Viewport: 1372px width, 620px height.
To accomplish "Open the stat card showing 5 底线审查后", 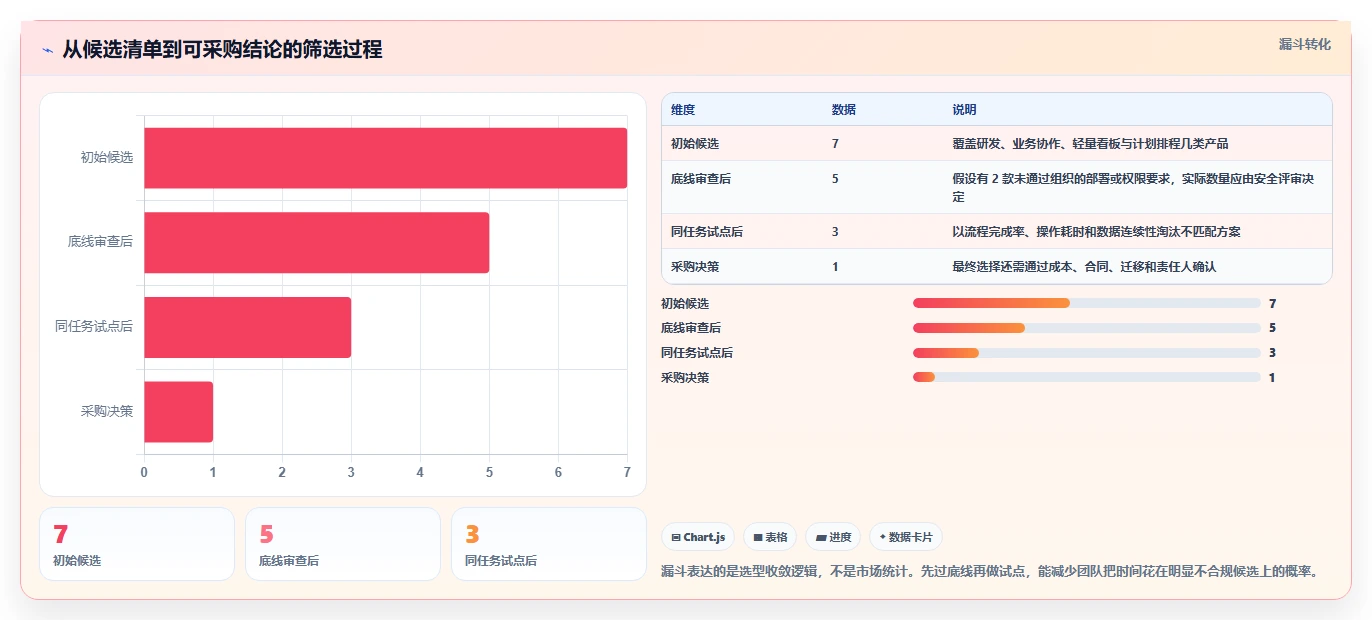I will (x=343, y=544).
